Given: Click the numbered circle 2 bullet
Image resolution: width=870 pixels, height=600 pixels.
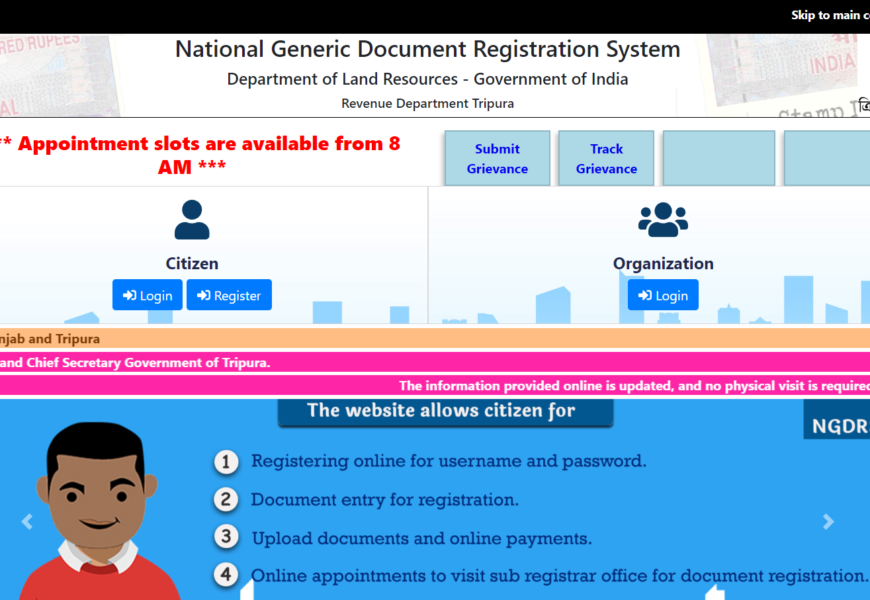Looking at the screenshot, I should point(227,499).
